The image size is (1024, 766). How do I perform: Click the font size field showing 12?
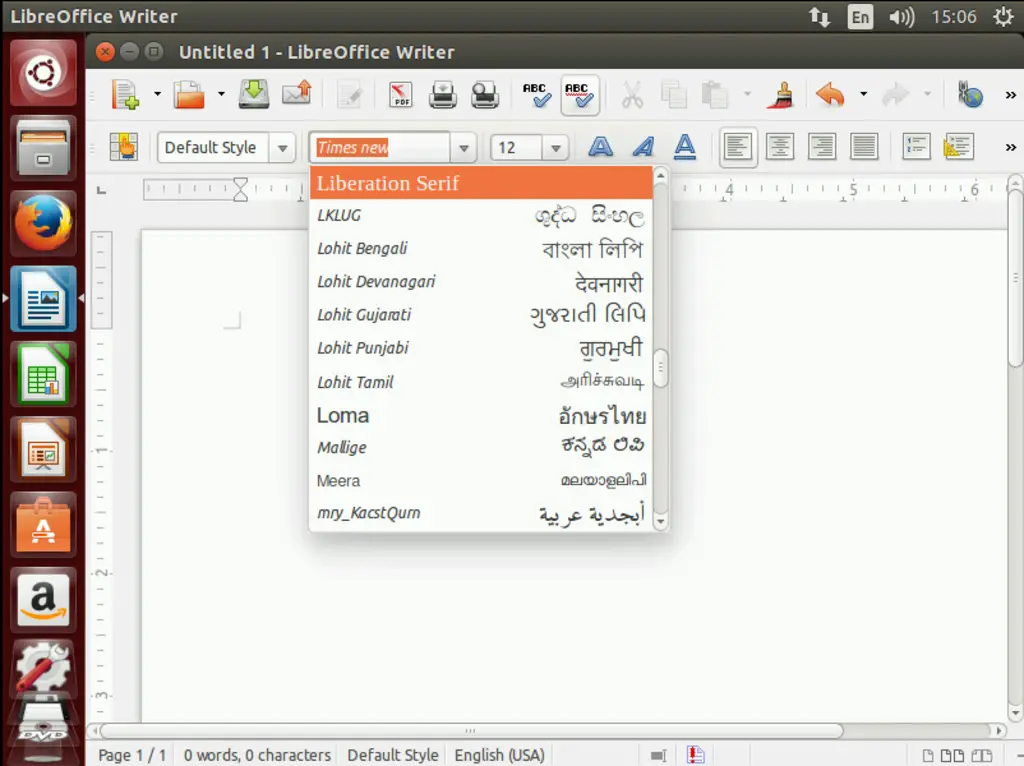(517, 148)
